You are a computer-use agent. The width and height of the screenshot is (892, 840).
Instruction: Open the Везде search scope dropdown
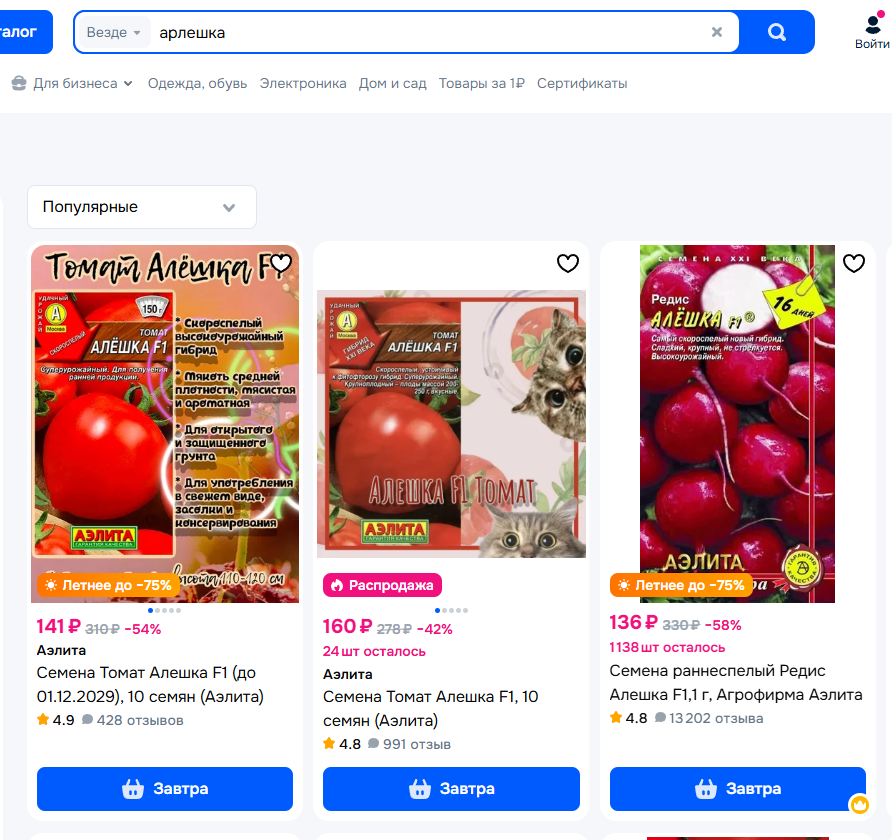(x=114, y=32)
